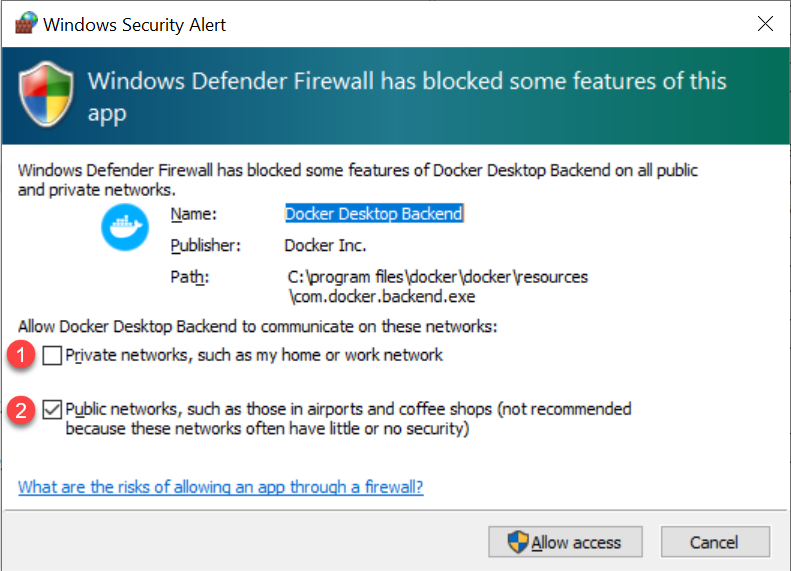Click the Docker Inc. publisher value
The height and width of the screenshot is (571, 791).
coord(325,246)
